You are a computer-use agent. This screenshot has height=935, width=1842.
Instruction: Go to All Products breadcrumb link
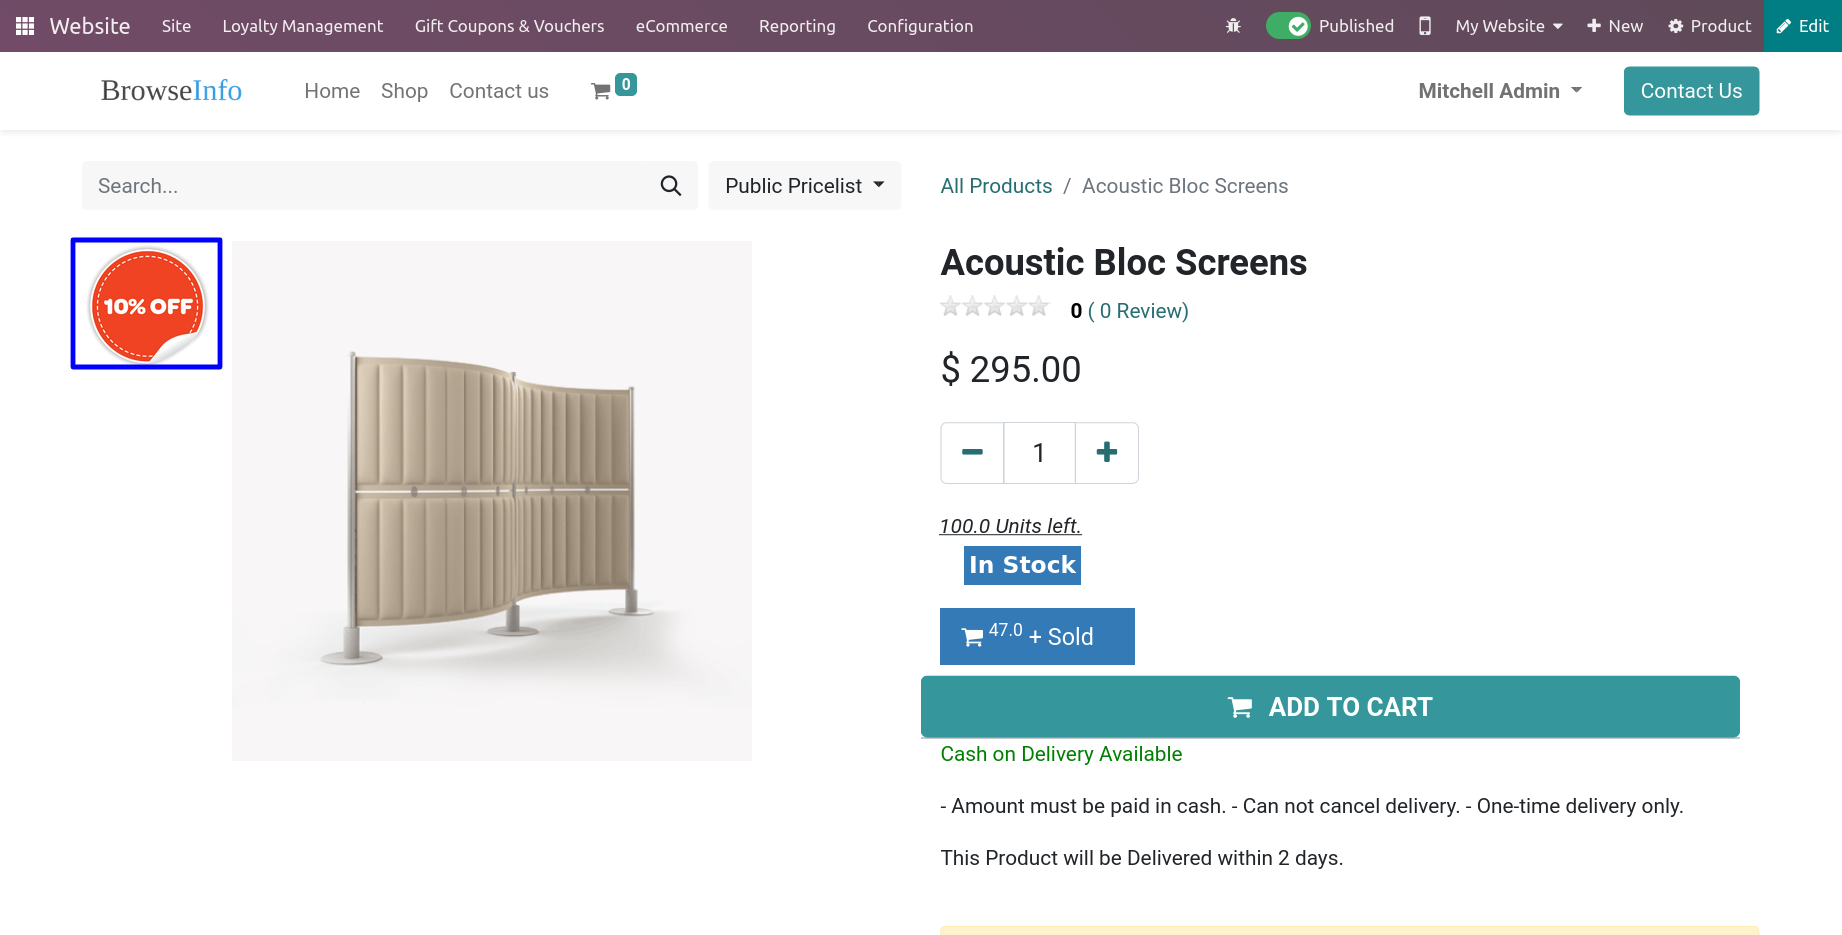pos(996,186)
